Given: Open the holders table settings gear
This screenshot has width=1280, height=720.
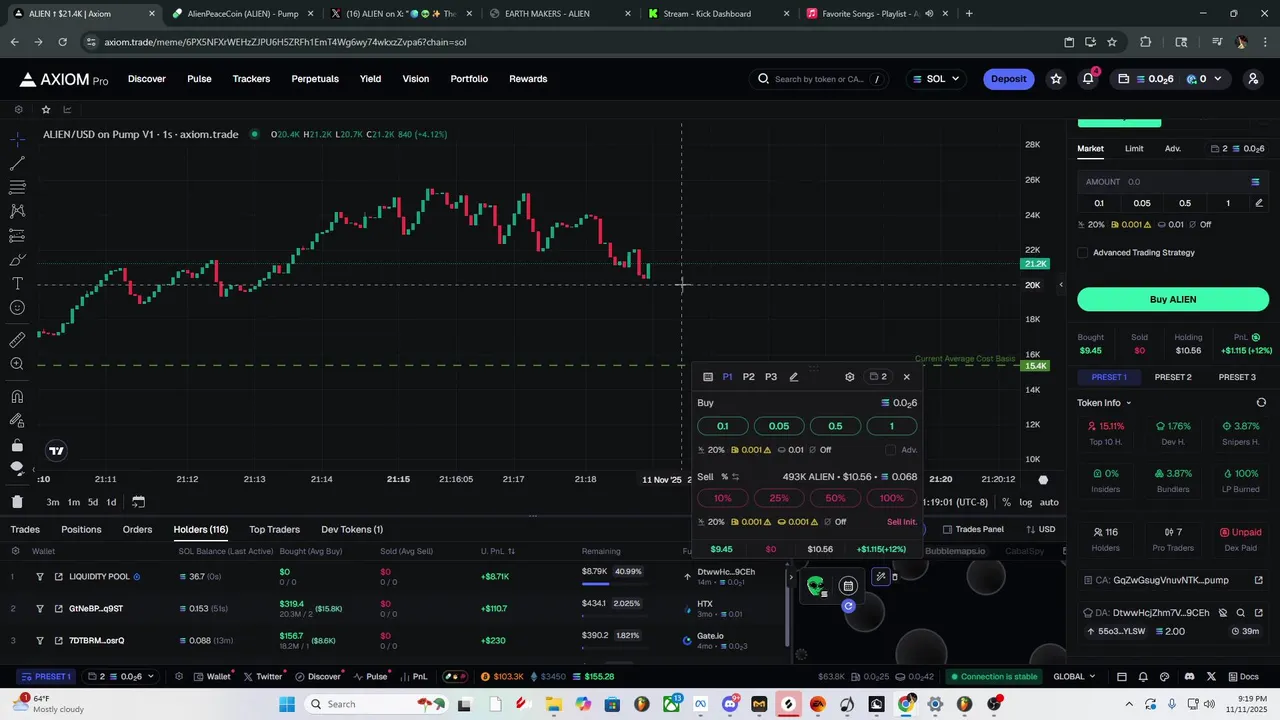Looking at the screenshot, I should [15, 551].
